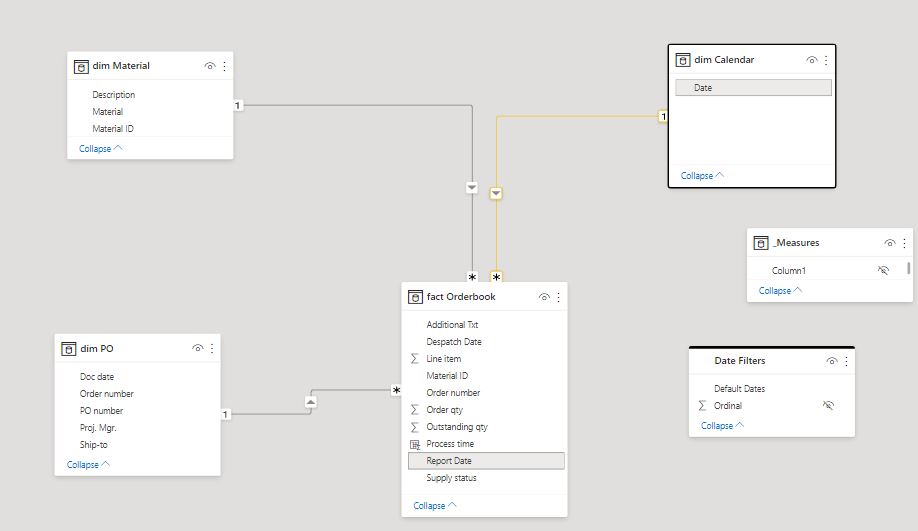This screenshot has height=531, width=918.
Task: Click the dim Material table icon
Action: coord(81,67)
